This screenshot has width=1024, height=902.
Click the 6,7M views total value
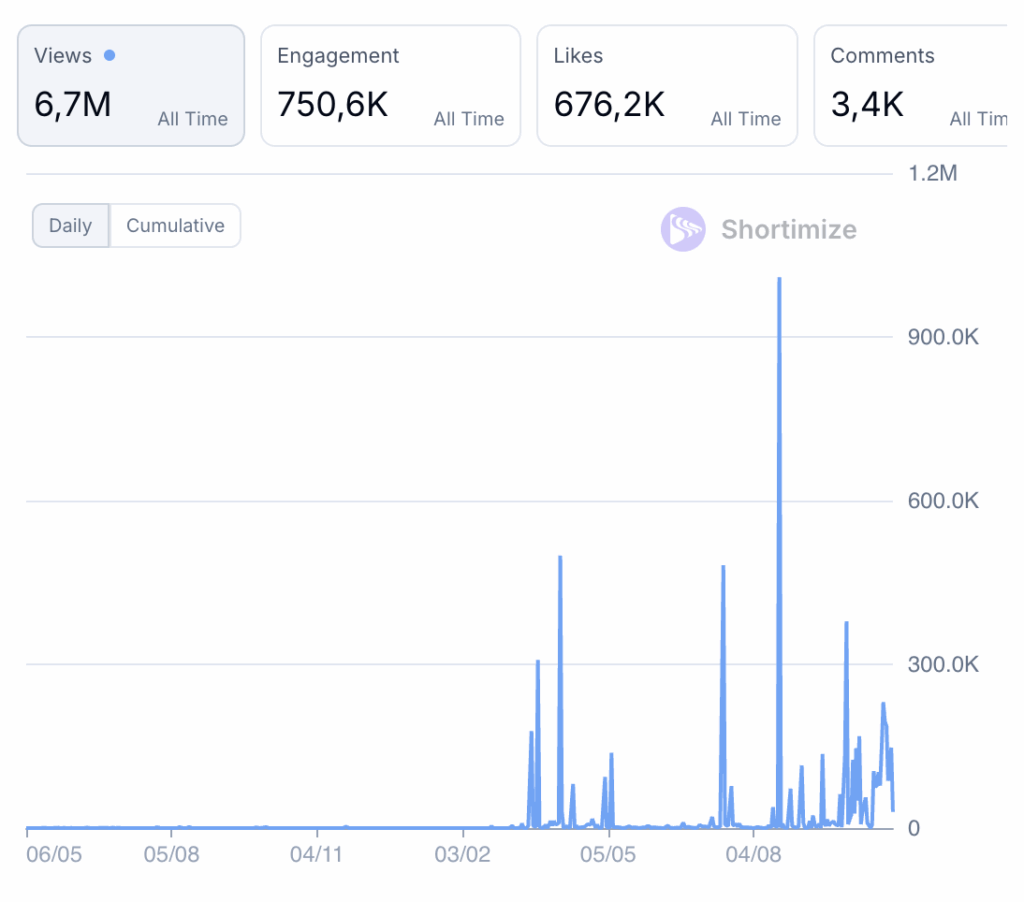[x=73, y=104]
